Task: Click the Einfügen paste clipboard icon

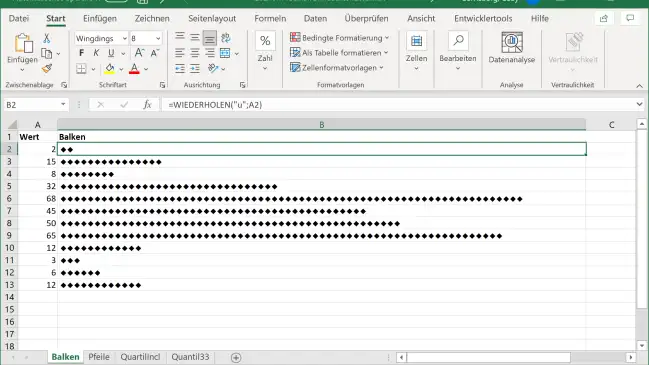Action: coord(23,43)
